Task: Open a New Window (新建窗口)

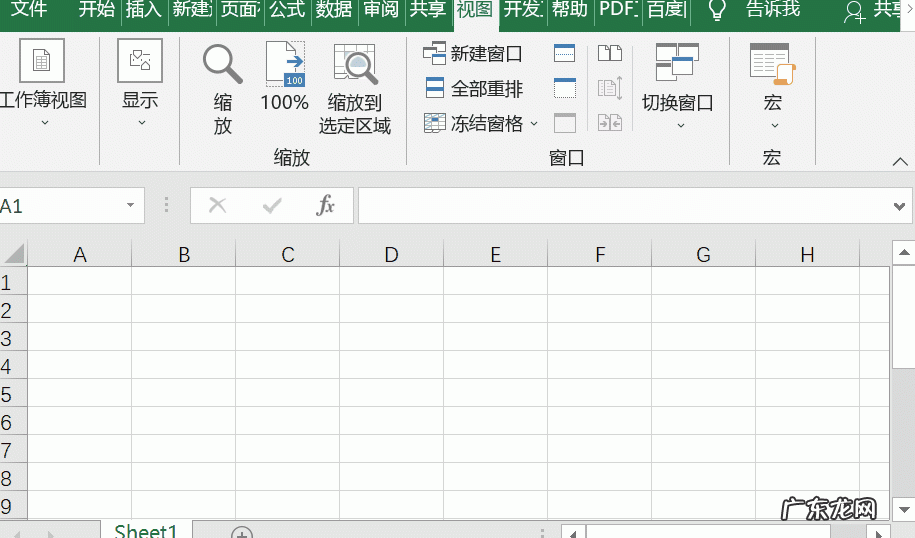Action: [473, 54]
